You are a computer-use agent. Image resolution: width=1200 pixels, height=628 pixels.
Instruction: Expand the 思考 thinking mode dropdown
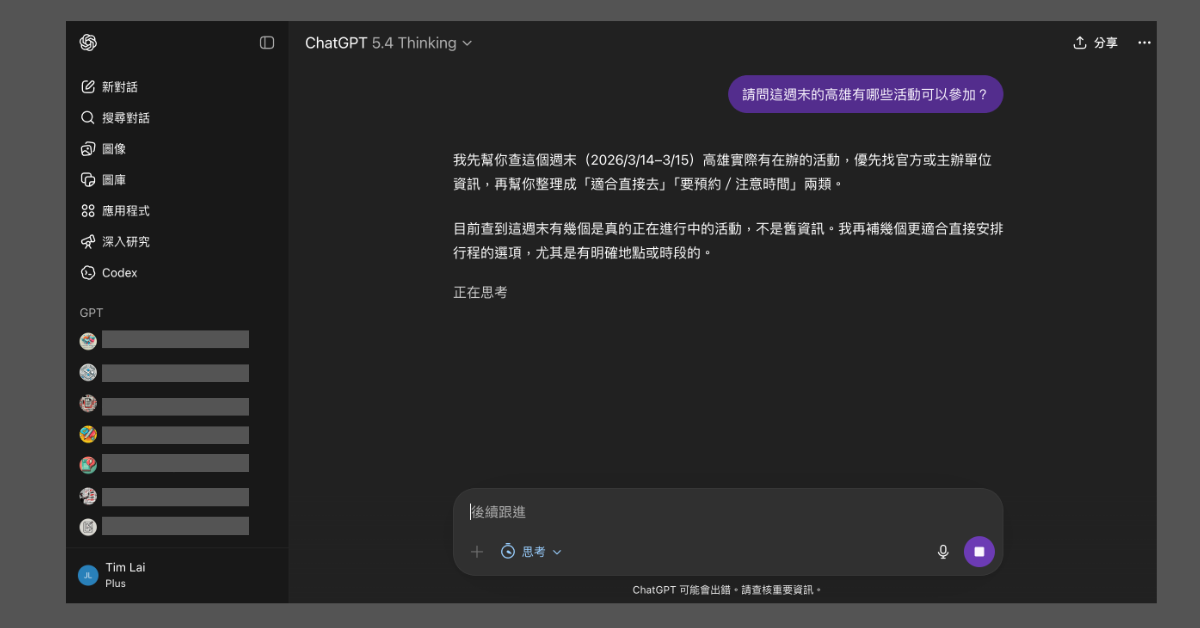(x=531, y=552)
